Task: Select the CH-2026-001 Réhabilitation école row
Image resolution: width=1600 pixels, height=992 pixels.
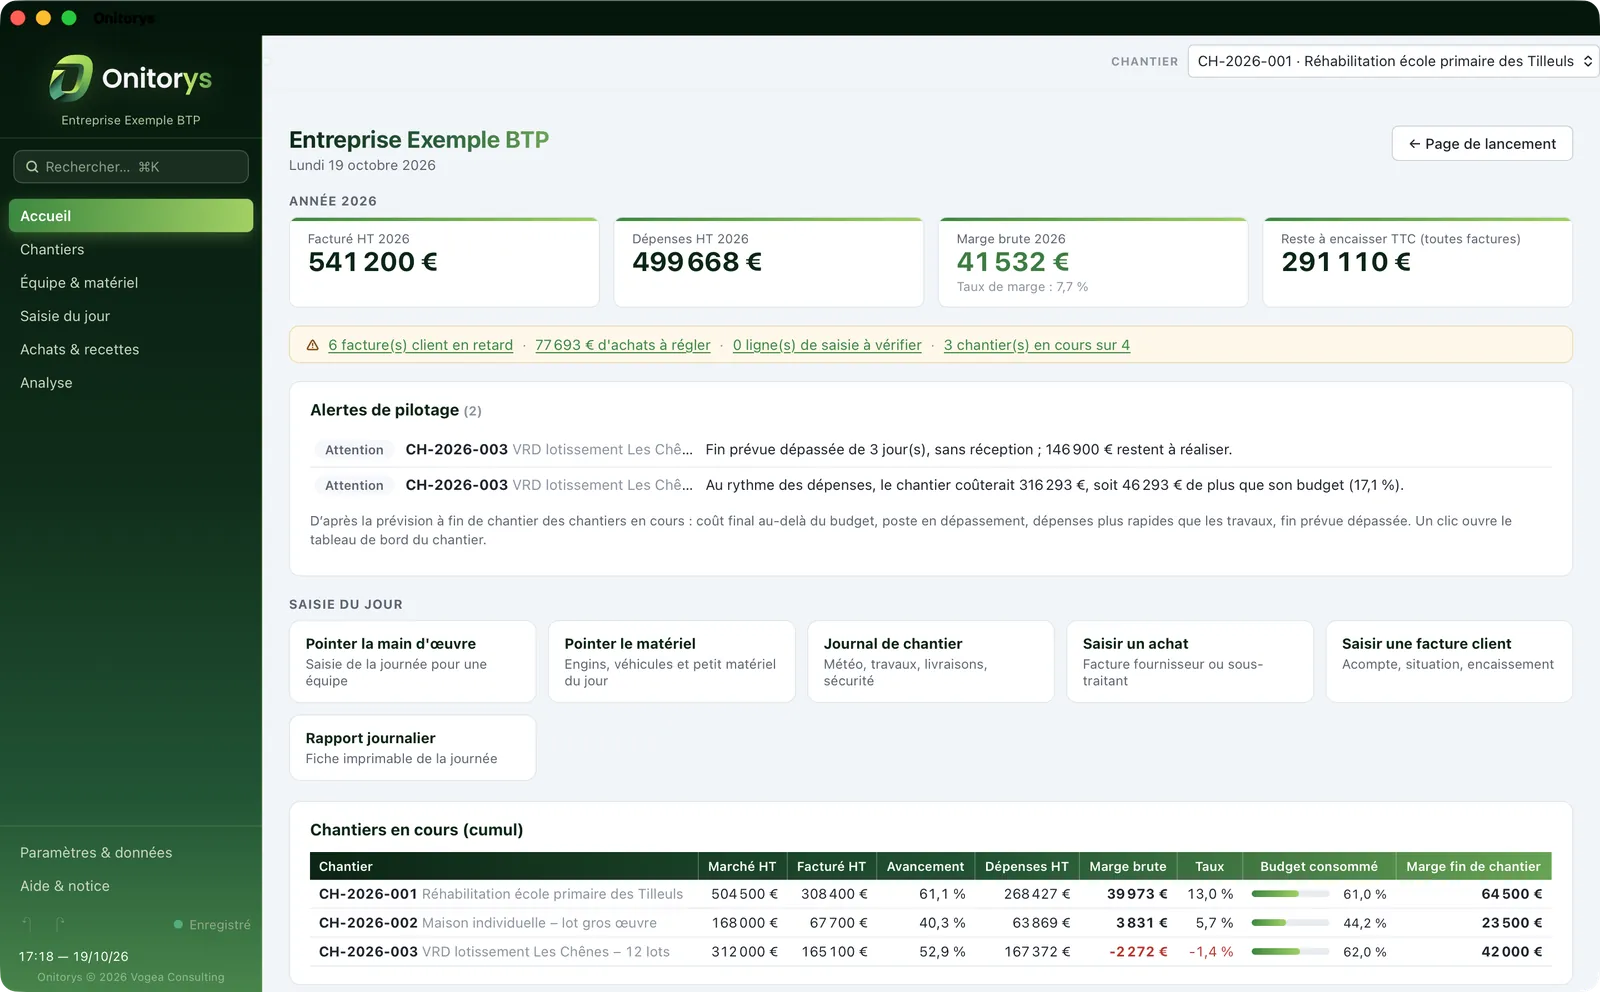Action: click(931, 894)
